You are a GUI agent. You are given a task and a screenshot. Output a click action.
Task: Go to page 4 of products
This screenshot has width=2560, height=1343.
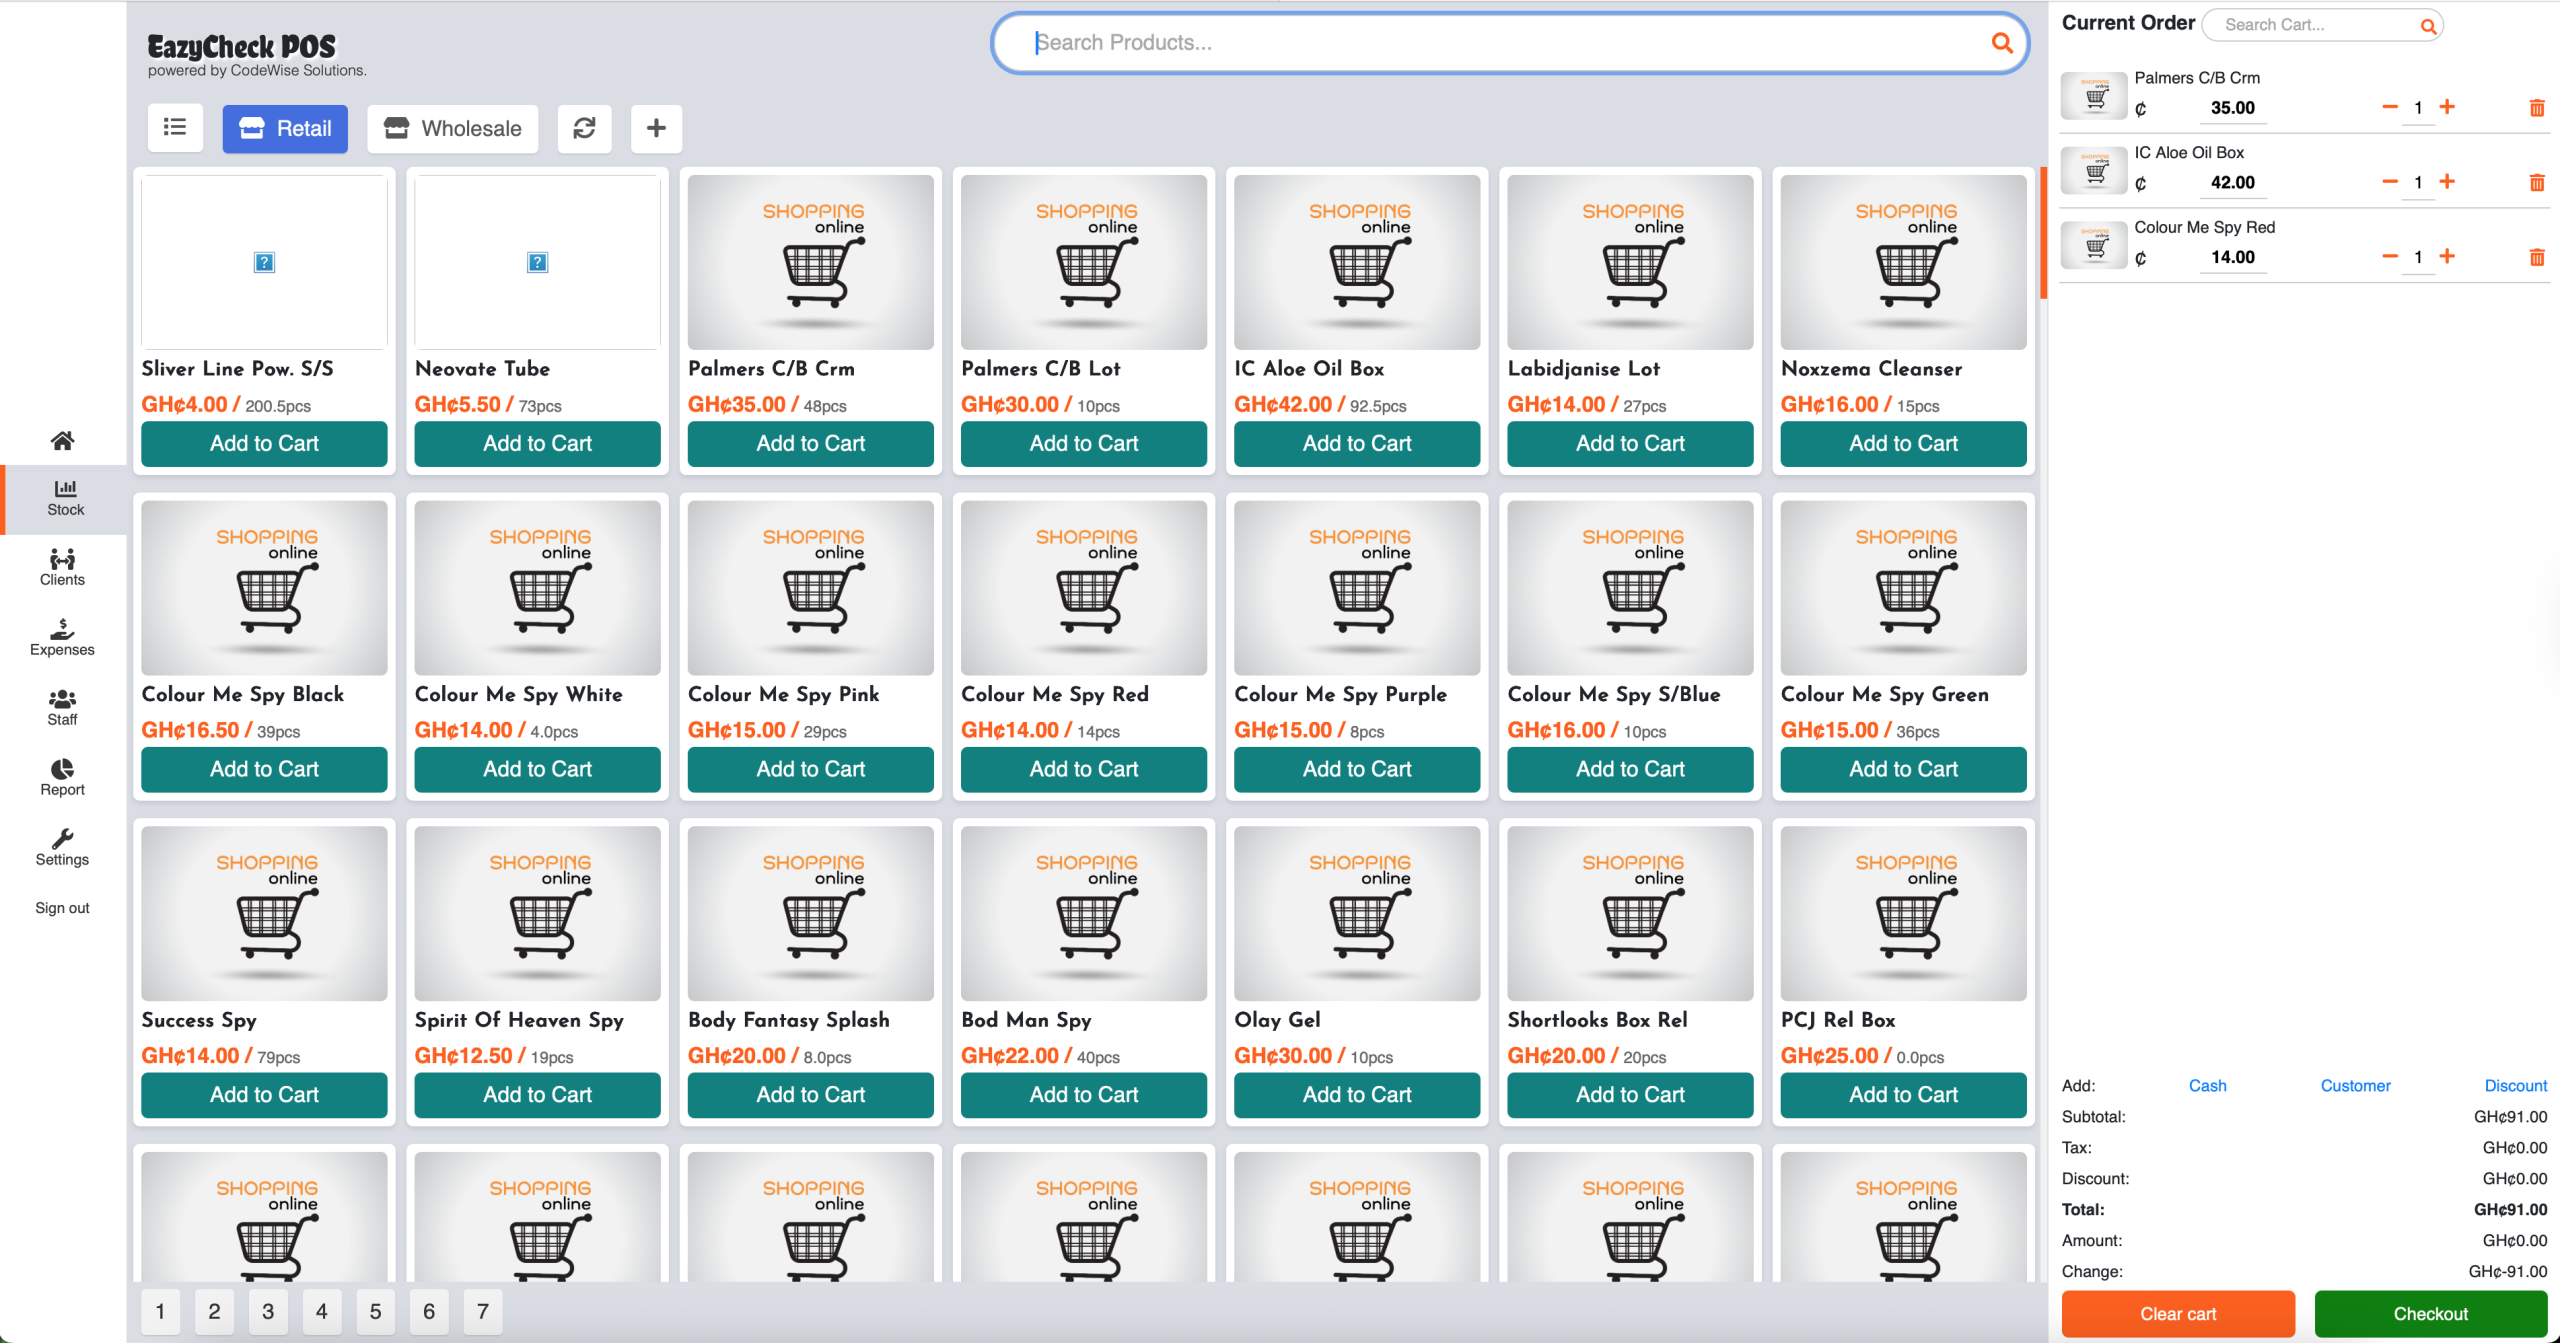[321, 1311]
